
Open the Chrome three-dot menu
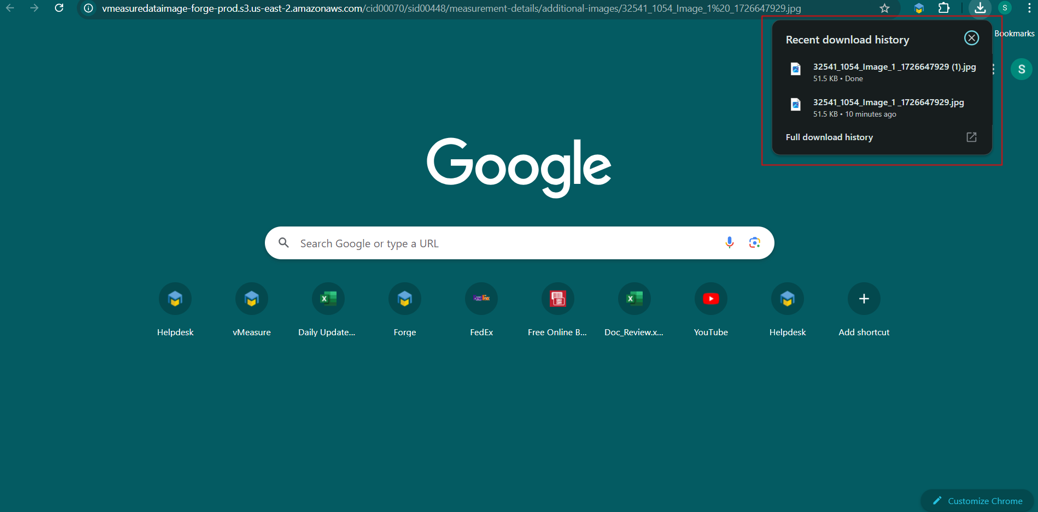pos(1030,8)
